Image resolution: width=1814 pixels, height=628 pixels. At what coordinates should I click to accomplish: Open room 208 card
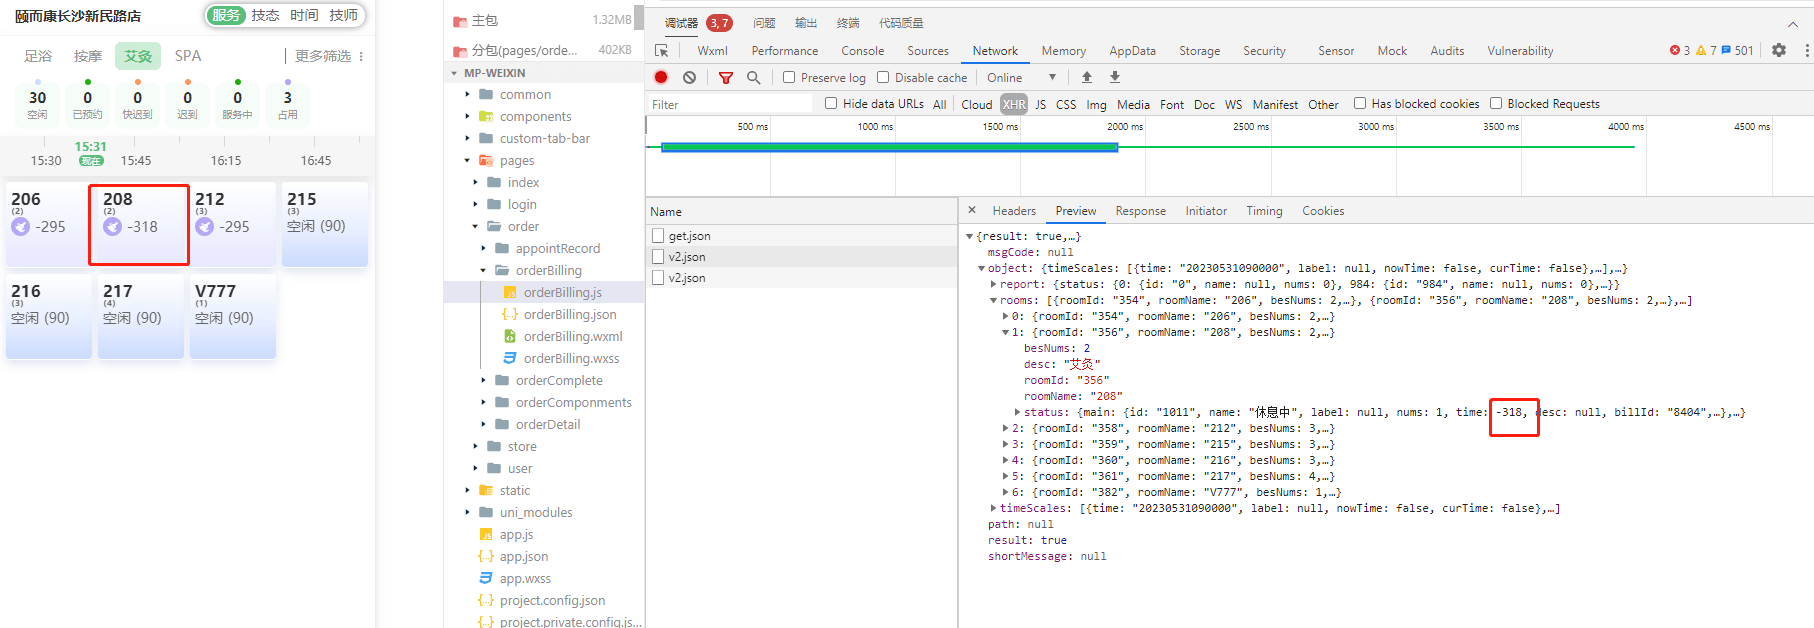click(139, 224)
